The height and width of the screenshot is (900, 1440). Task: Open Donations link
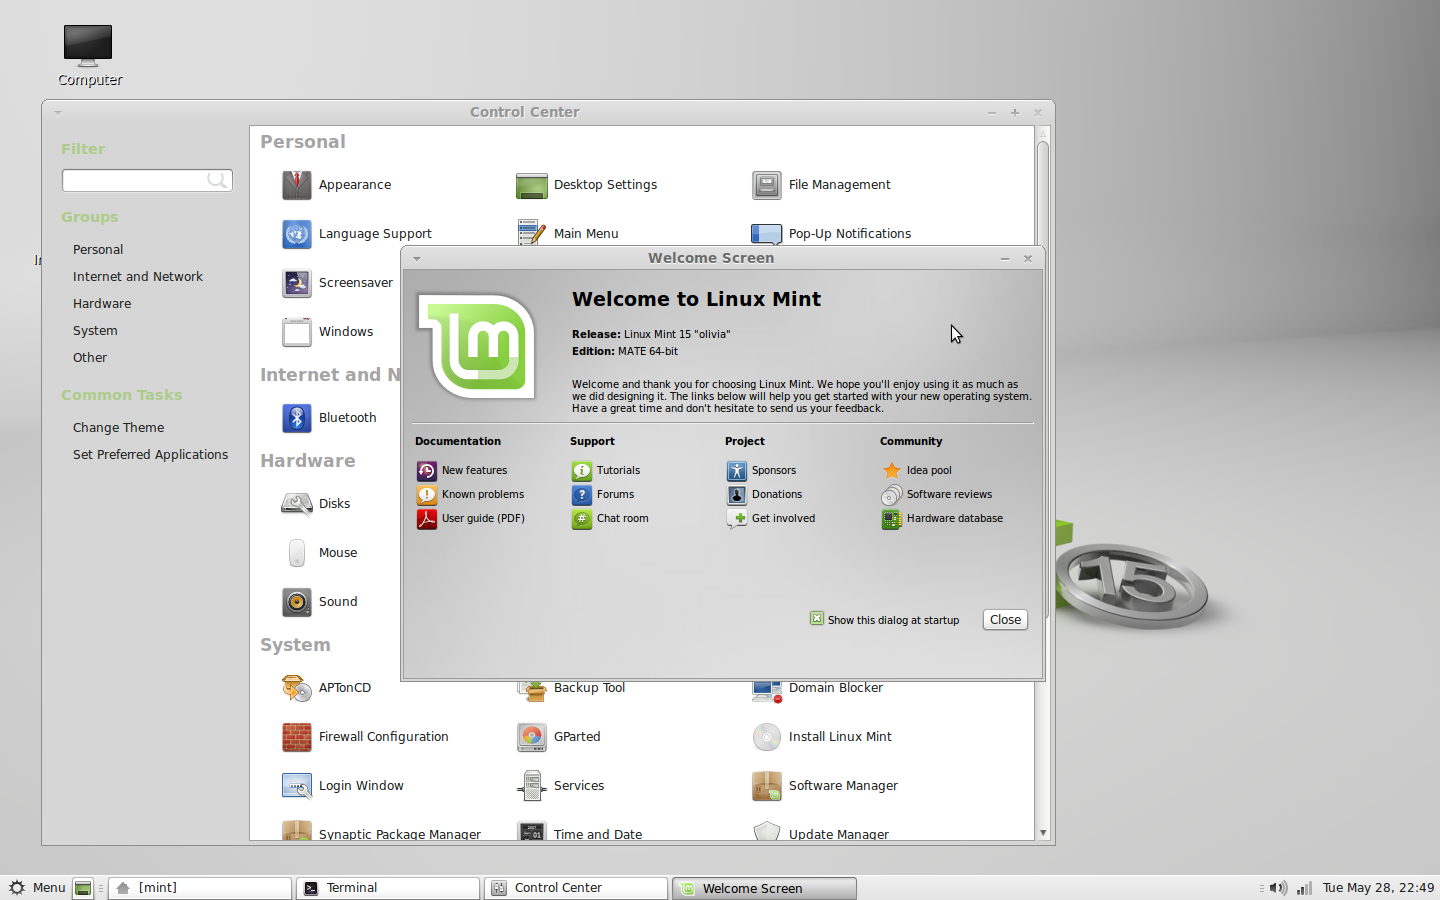point(777,495)
